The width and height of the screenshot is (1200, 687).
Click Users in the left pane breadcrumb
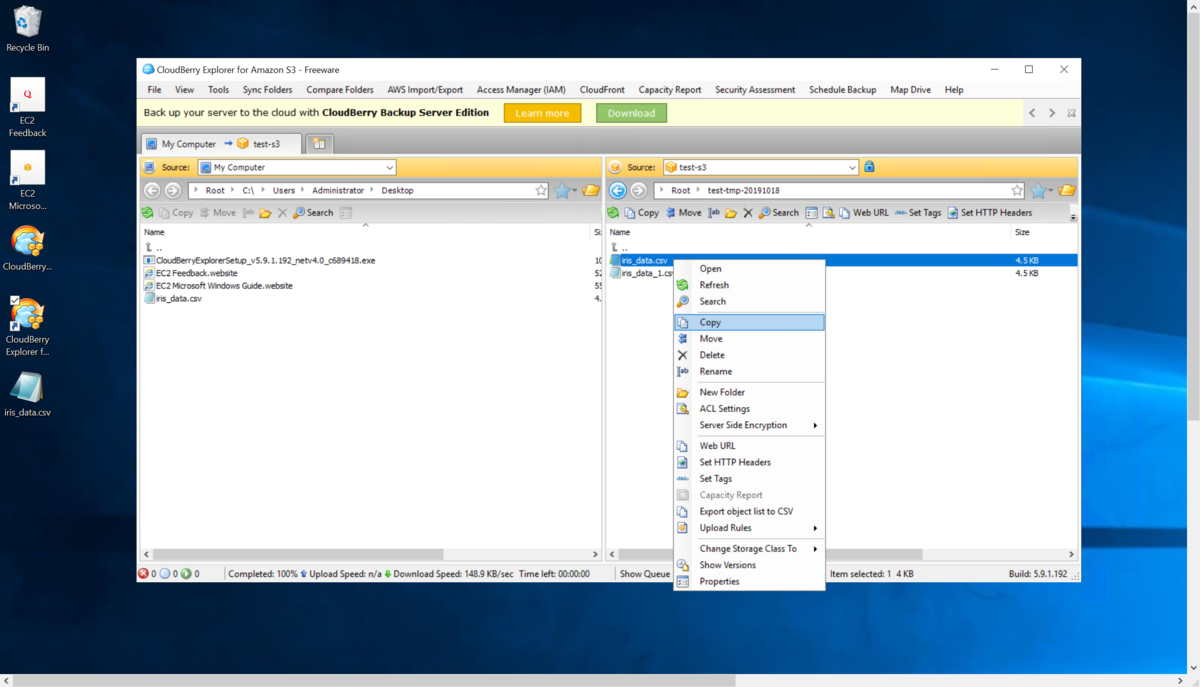[284, 190]
